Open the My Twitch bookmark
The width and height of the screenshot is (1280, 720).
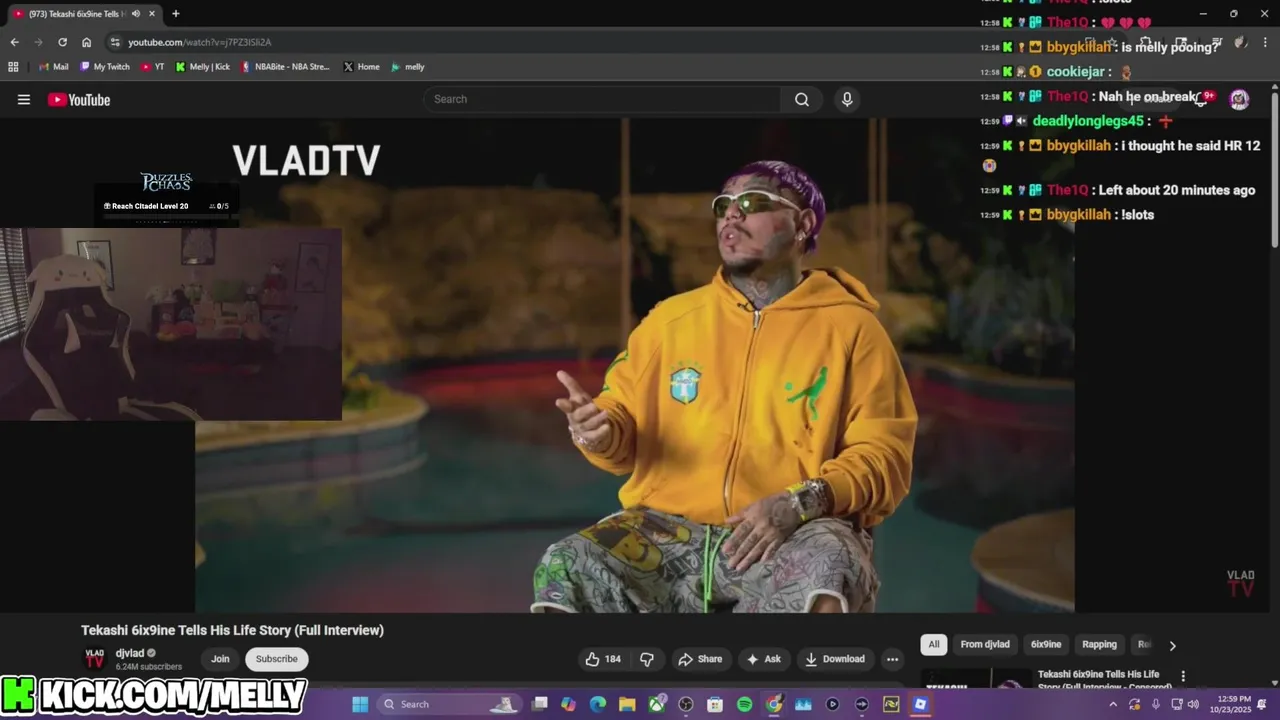(104, 67)
